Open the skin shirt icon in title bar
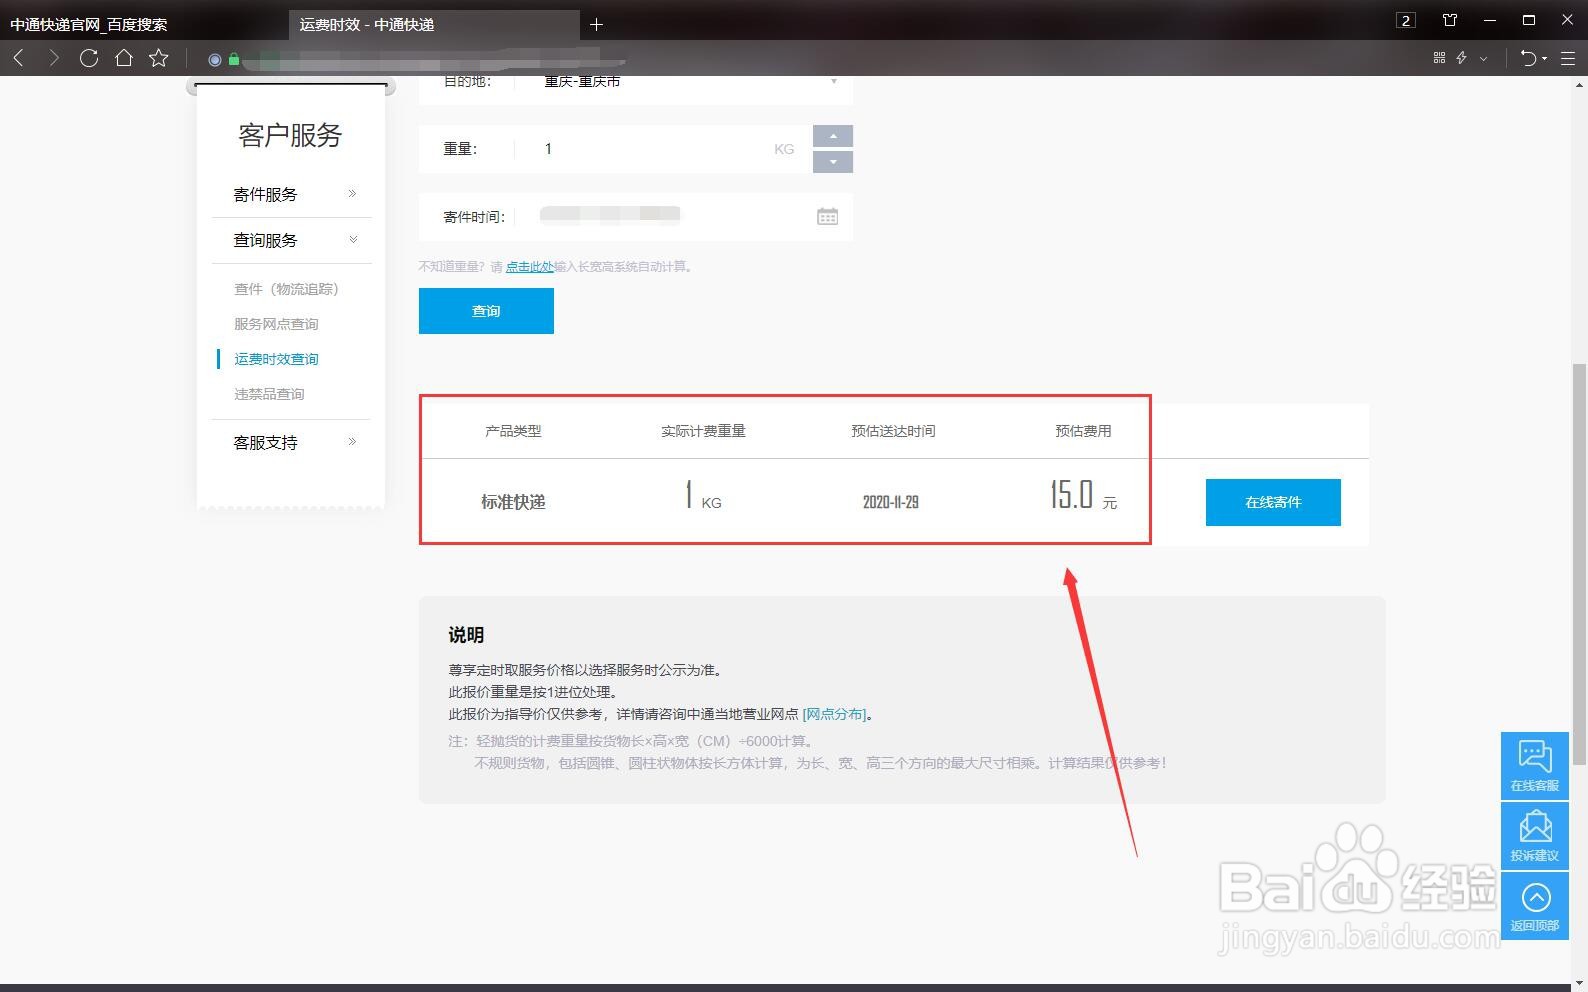The image size is (1588, 992). tap(1450, 20)
